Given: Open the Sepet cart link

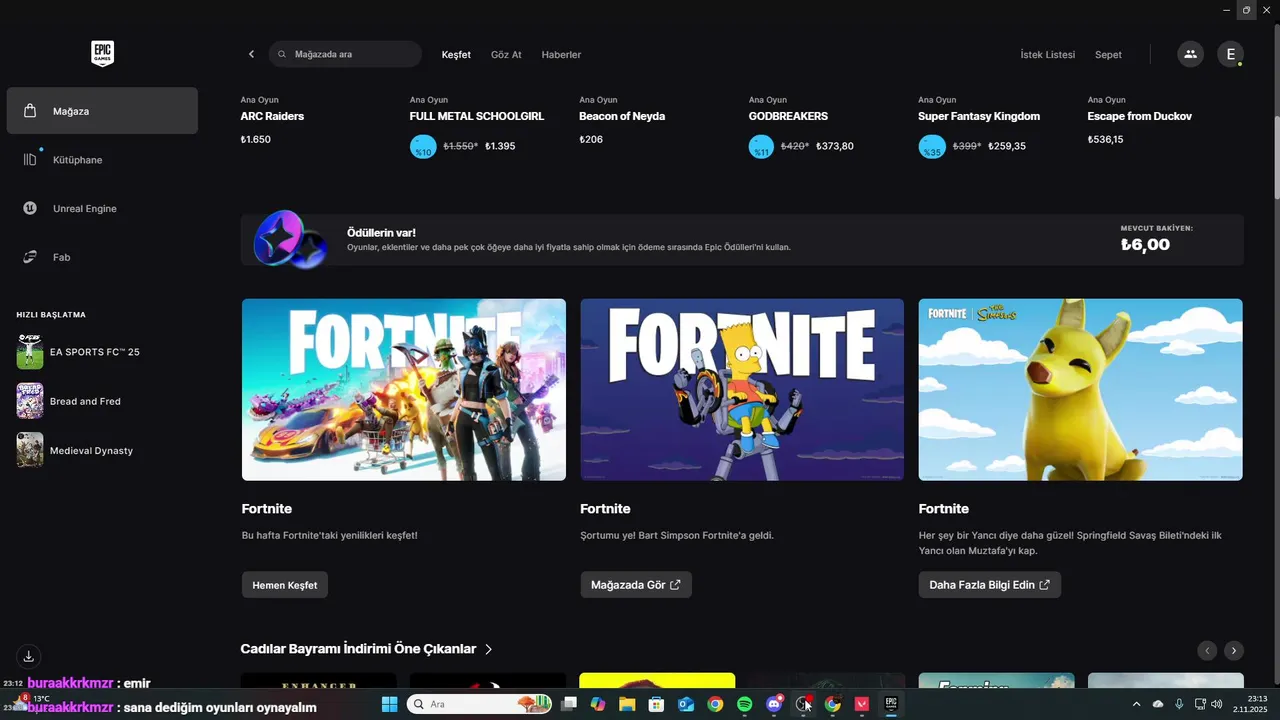Looking at the screenshot, I should (x=1108, y=54).
